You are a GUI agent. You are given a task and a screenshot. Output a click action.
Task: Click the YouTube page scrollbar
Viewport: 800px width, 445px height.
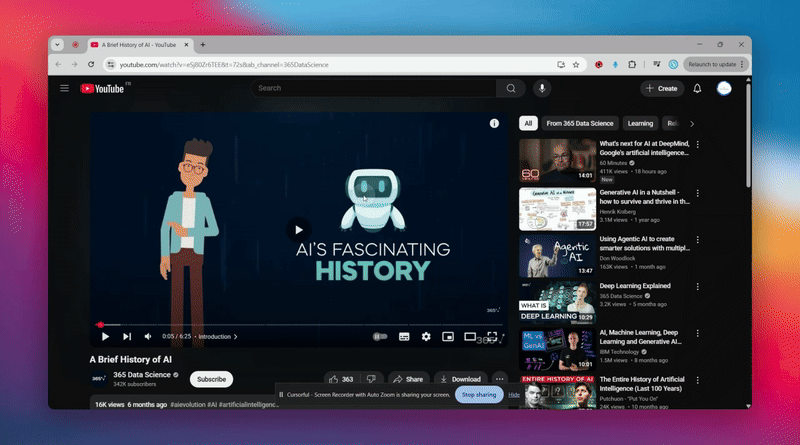point(748,136)
